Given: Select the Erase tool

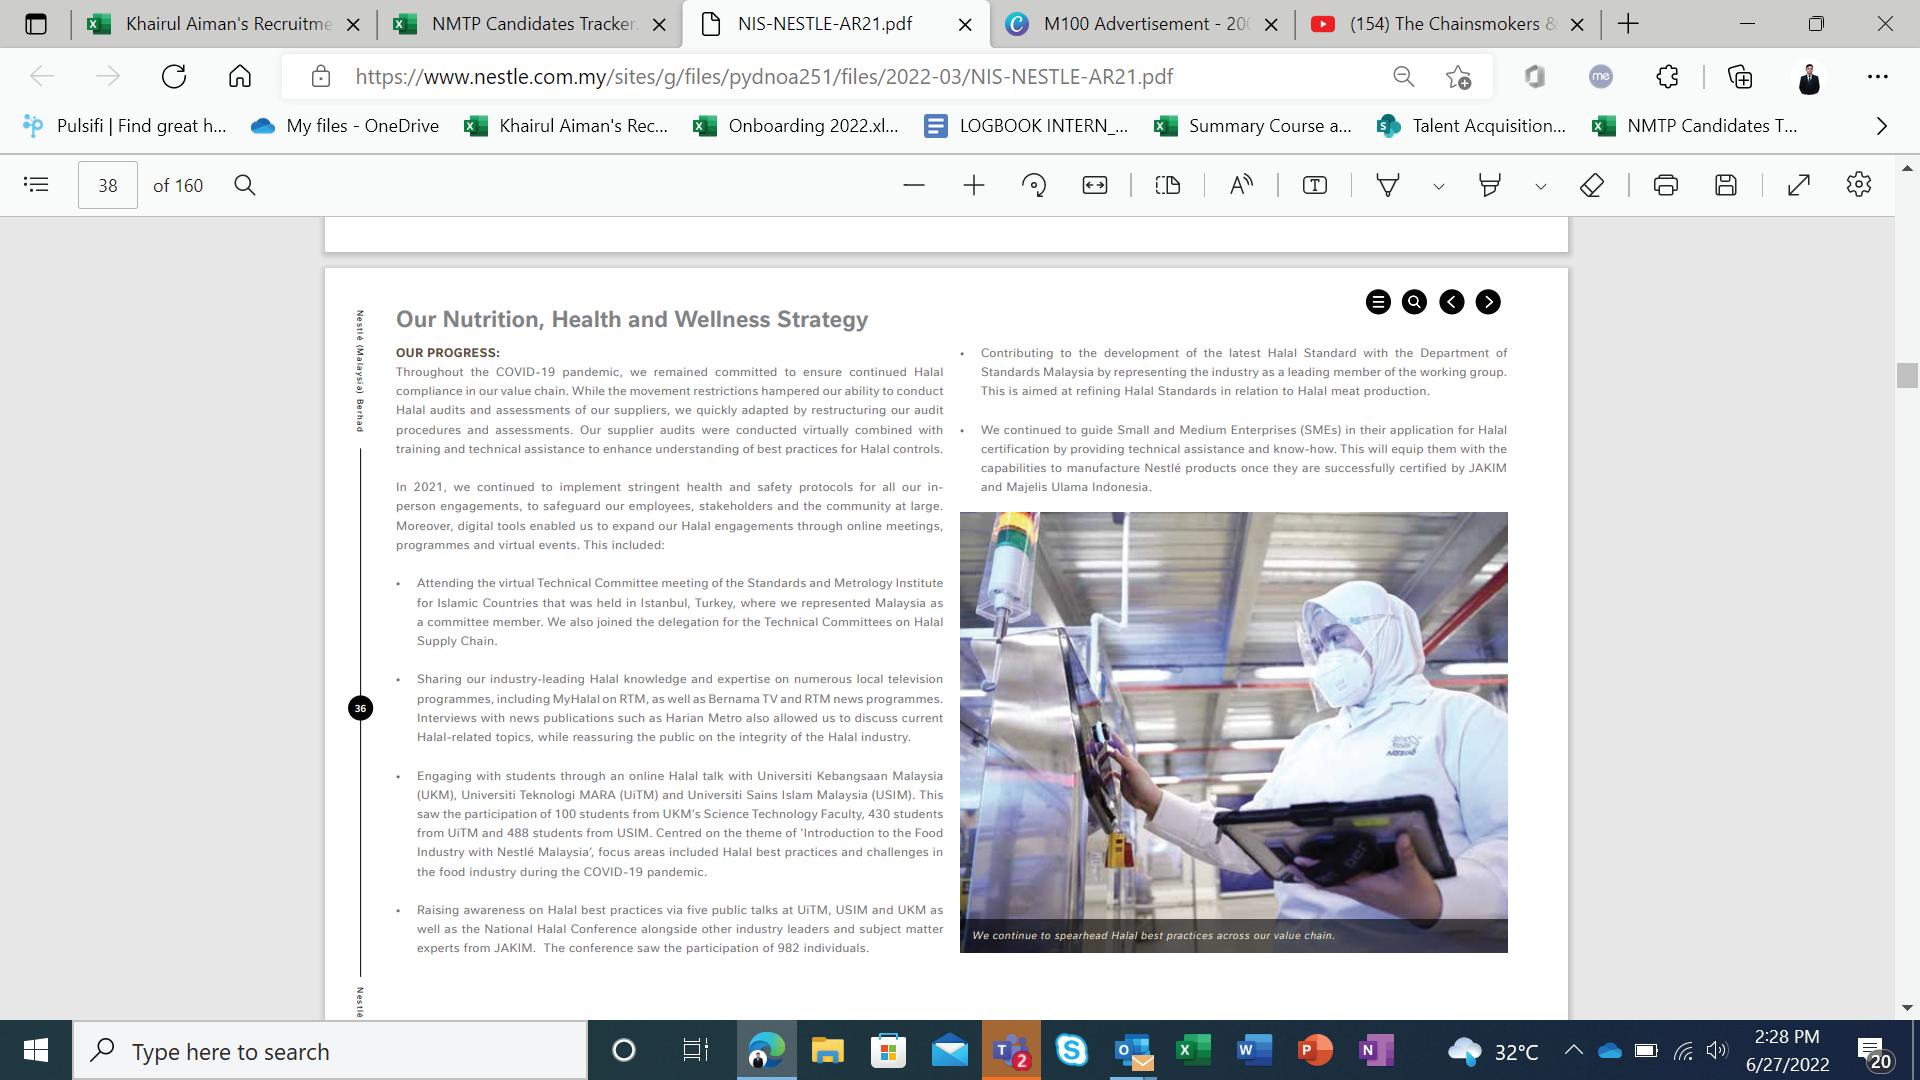Looking at the screenshot, I should pos(1592,185).
